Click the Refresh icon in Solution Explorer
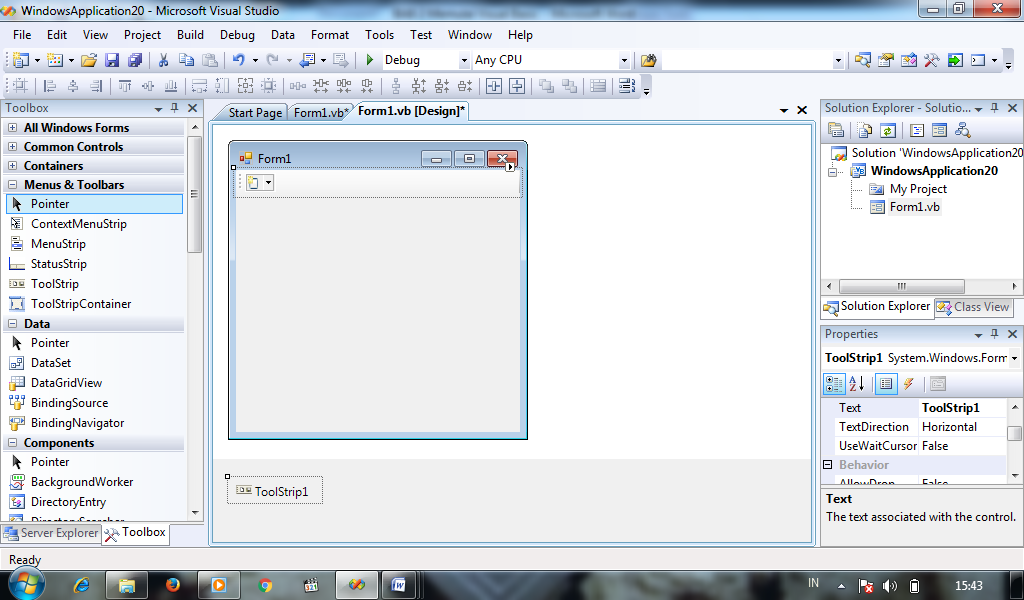This screenshot has width=1024, height=600. (x=890, y=130)
